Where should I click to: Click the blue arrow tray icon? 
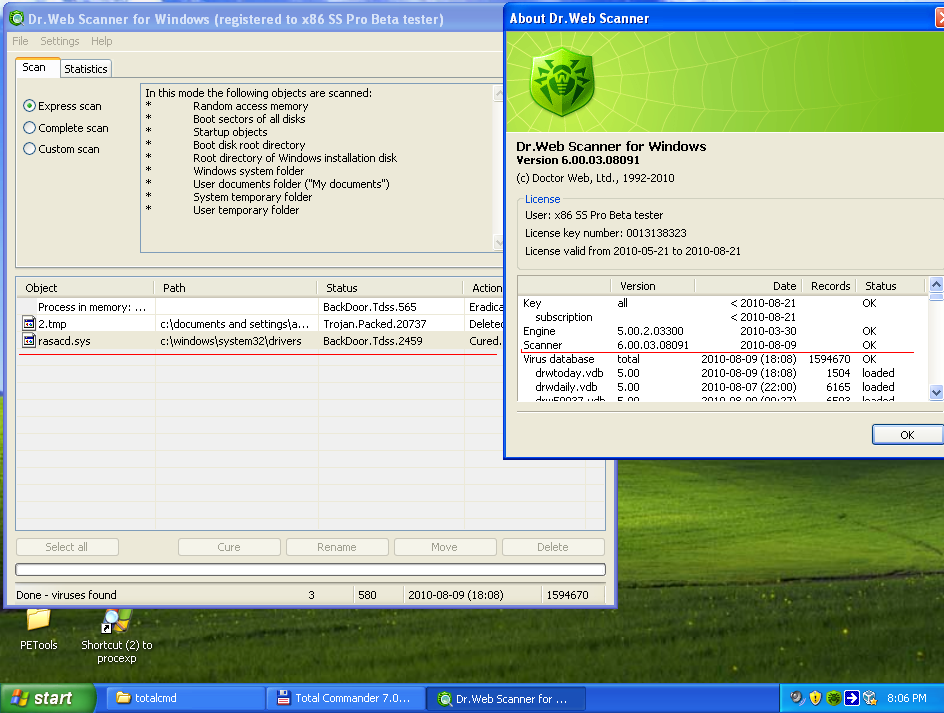pyautogui.click(x=851, y=697)
